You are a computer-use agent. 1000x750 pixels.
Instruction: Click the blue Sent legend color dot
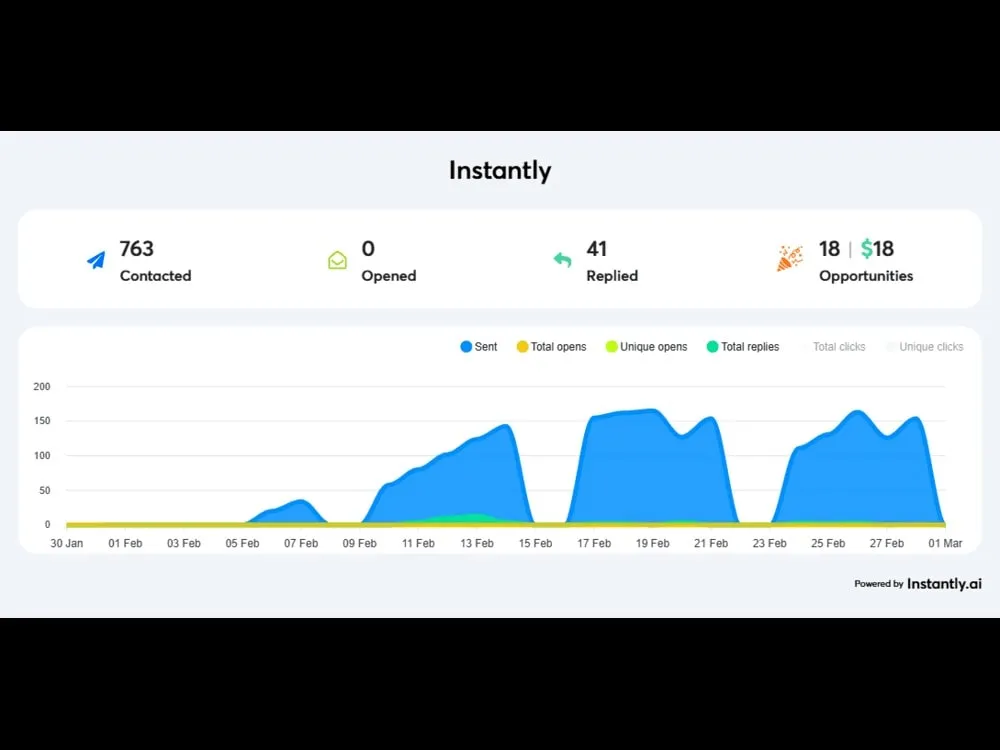pyautogui.click(x=466, y=347)
